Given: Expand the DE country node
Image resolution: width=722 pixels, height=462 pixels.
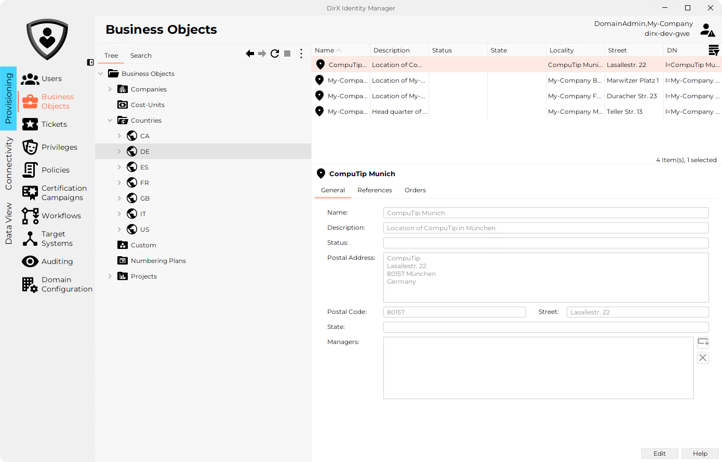Looking at the screenshot, I should (x=119, y=151).
